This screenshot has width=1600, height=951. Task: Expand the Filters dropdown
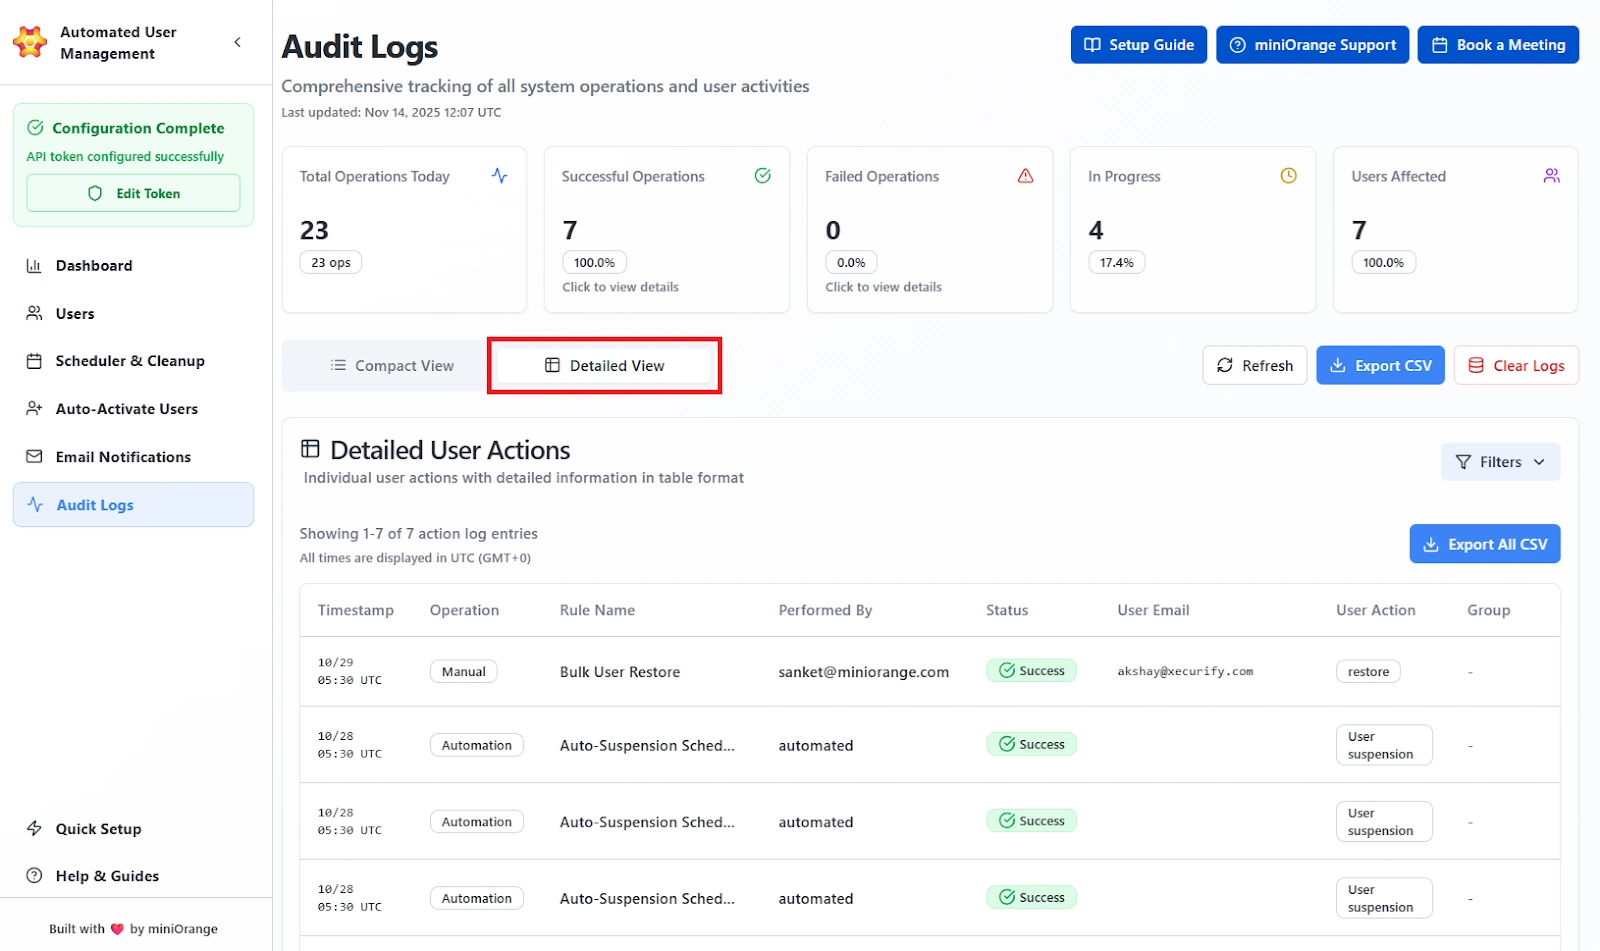[1499, 461]
